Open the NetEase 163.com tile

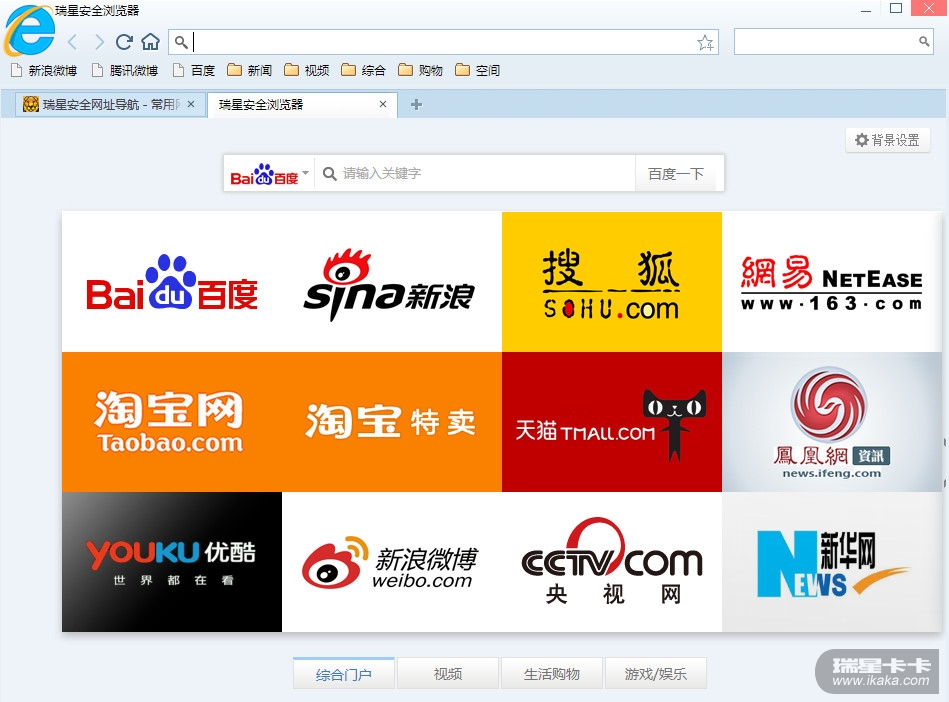(x=832, y=281)
